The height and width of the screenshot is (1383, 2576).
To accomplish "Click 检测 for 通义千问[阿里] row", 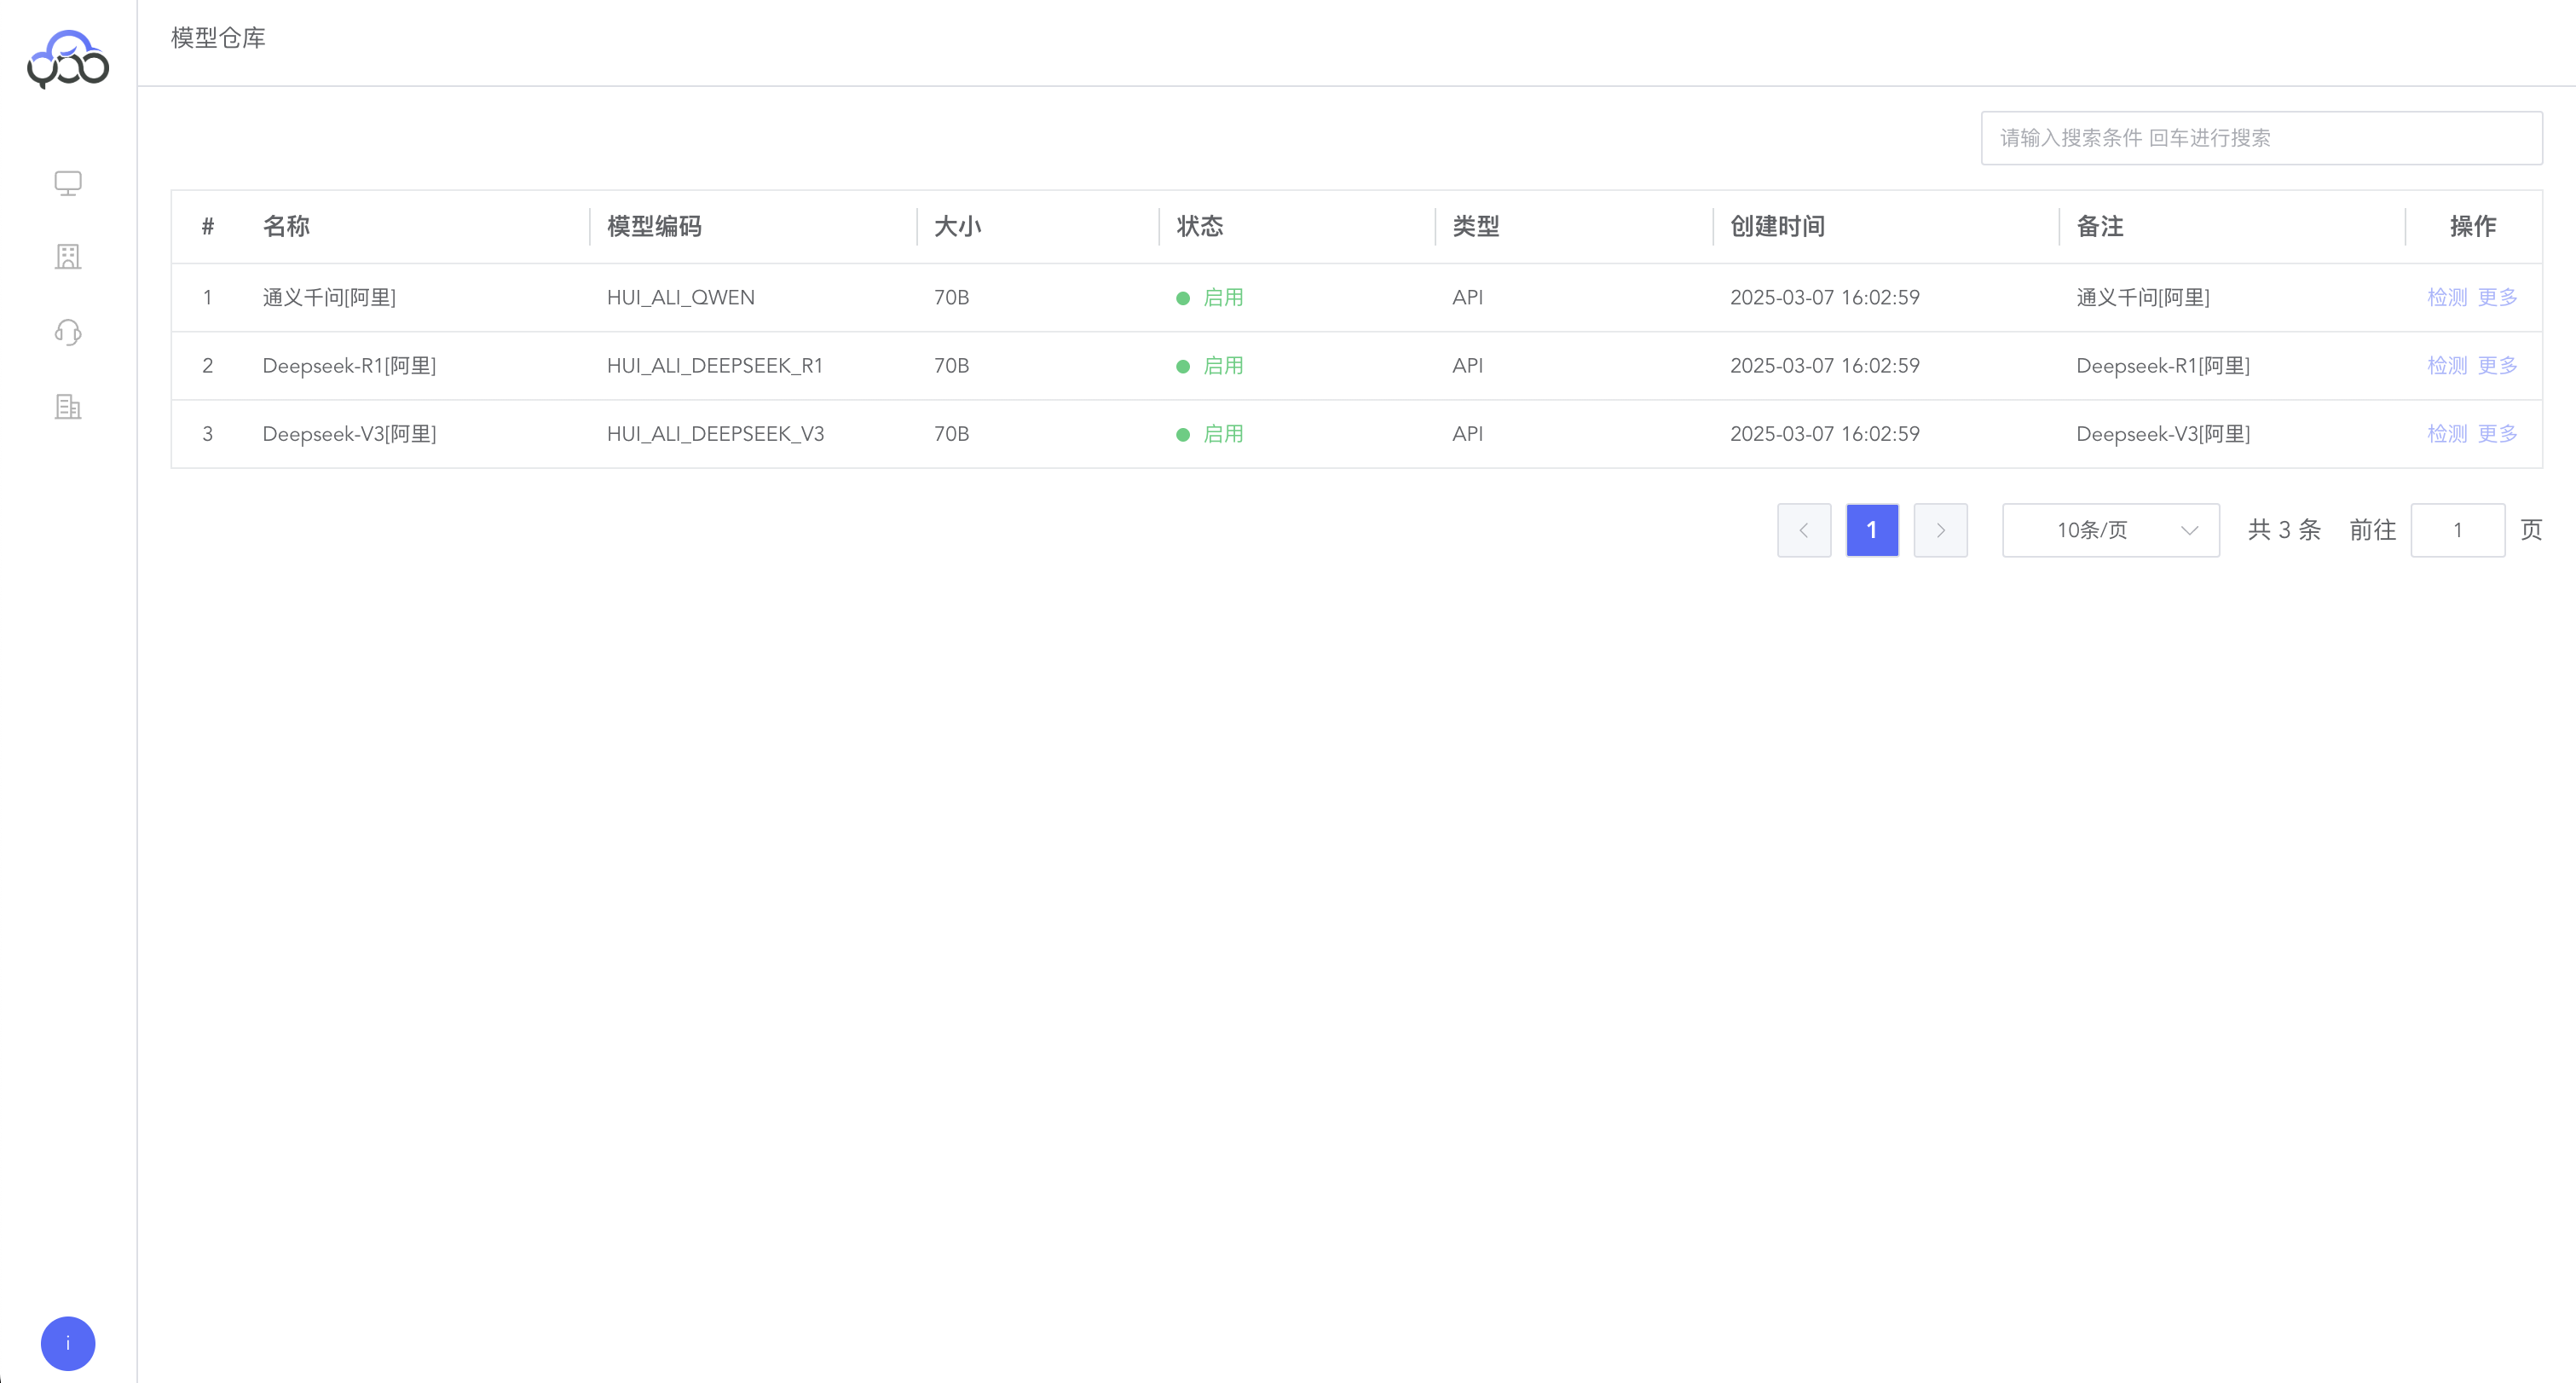I will pos(2447,297).
